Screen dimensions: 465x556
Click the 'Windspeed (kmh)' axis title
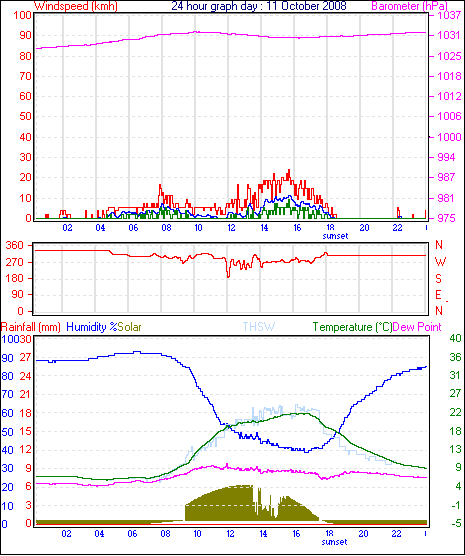tap(76, 6)
